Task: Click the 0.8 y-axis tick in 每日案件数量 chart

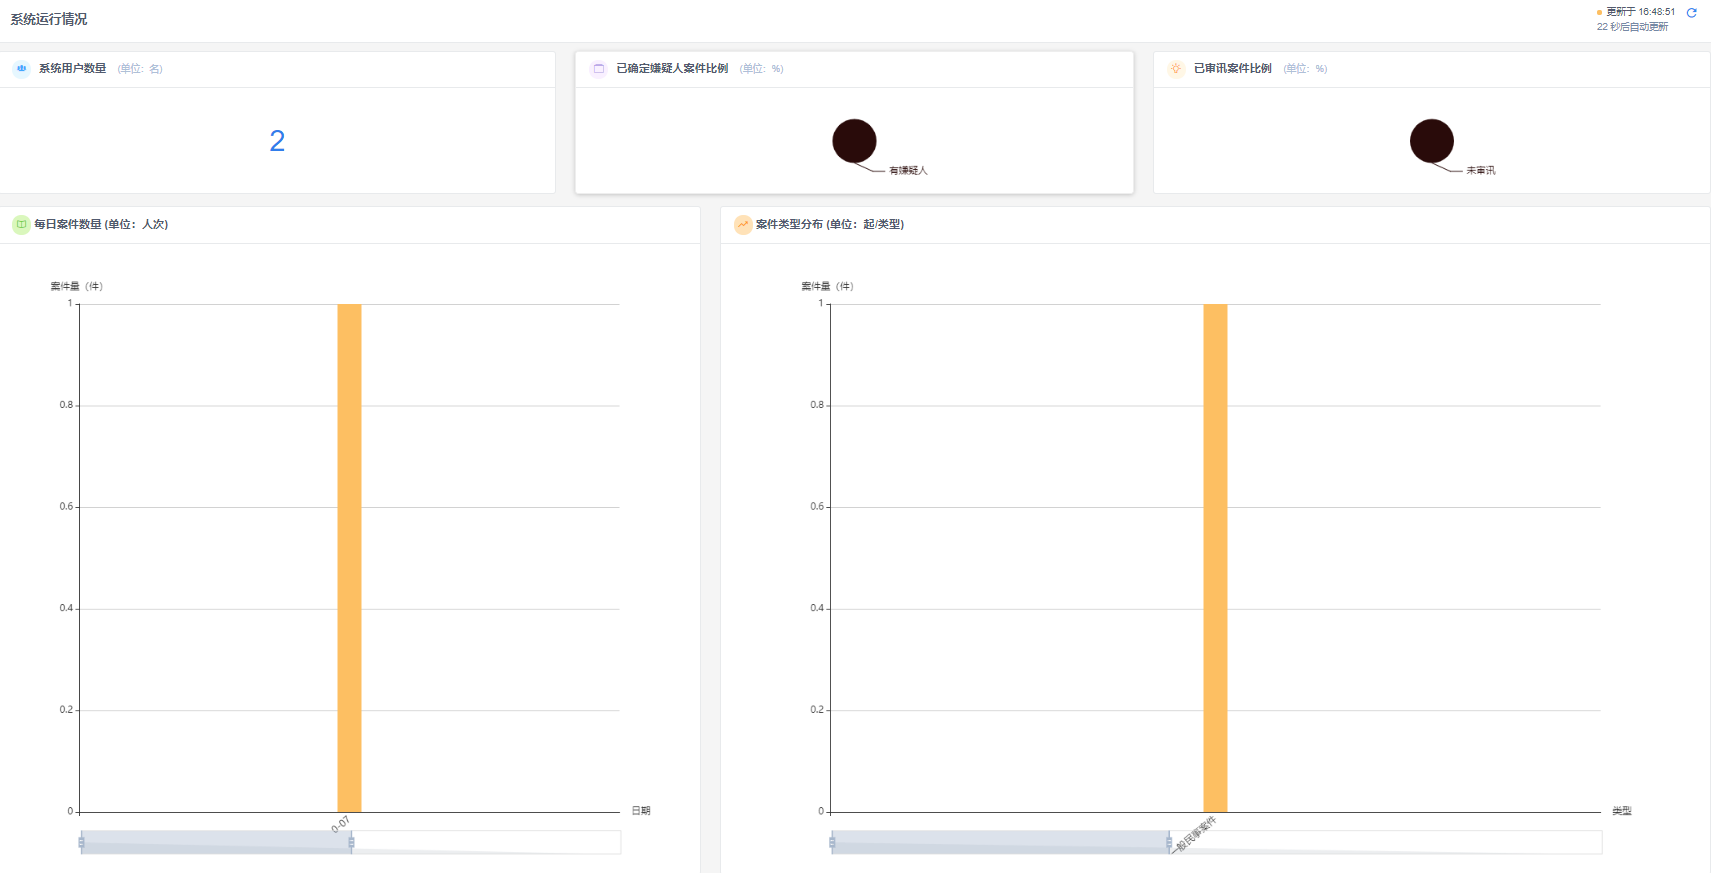Action: (66, 405)
